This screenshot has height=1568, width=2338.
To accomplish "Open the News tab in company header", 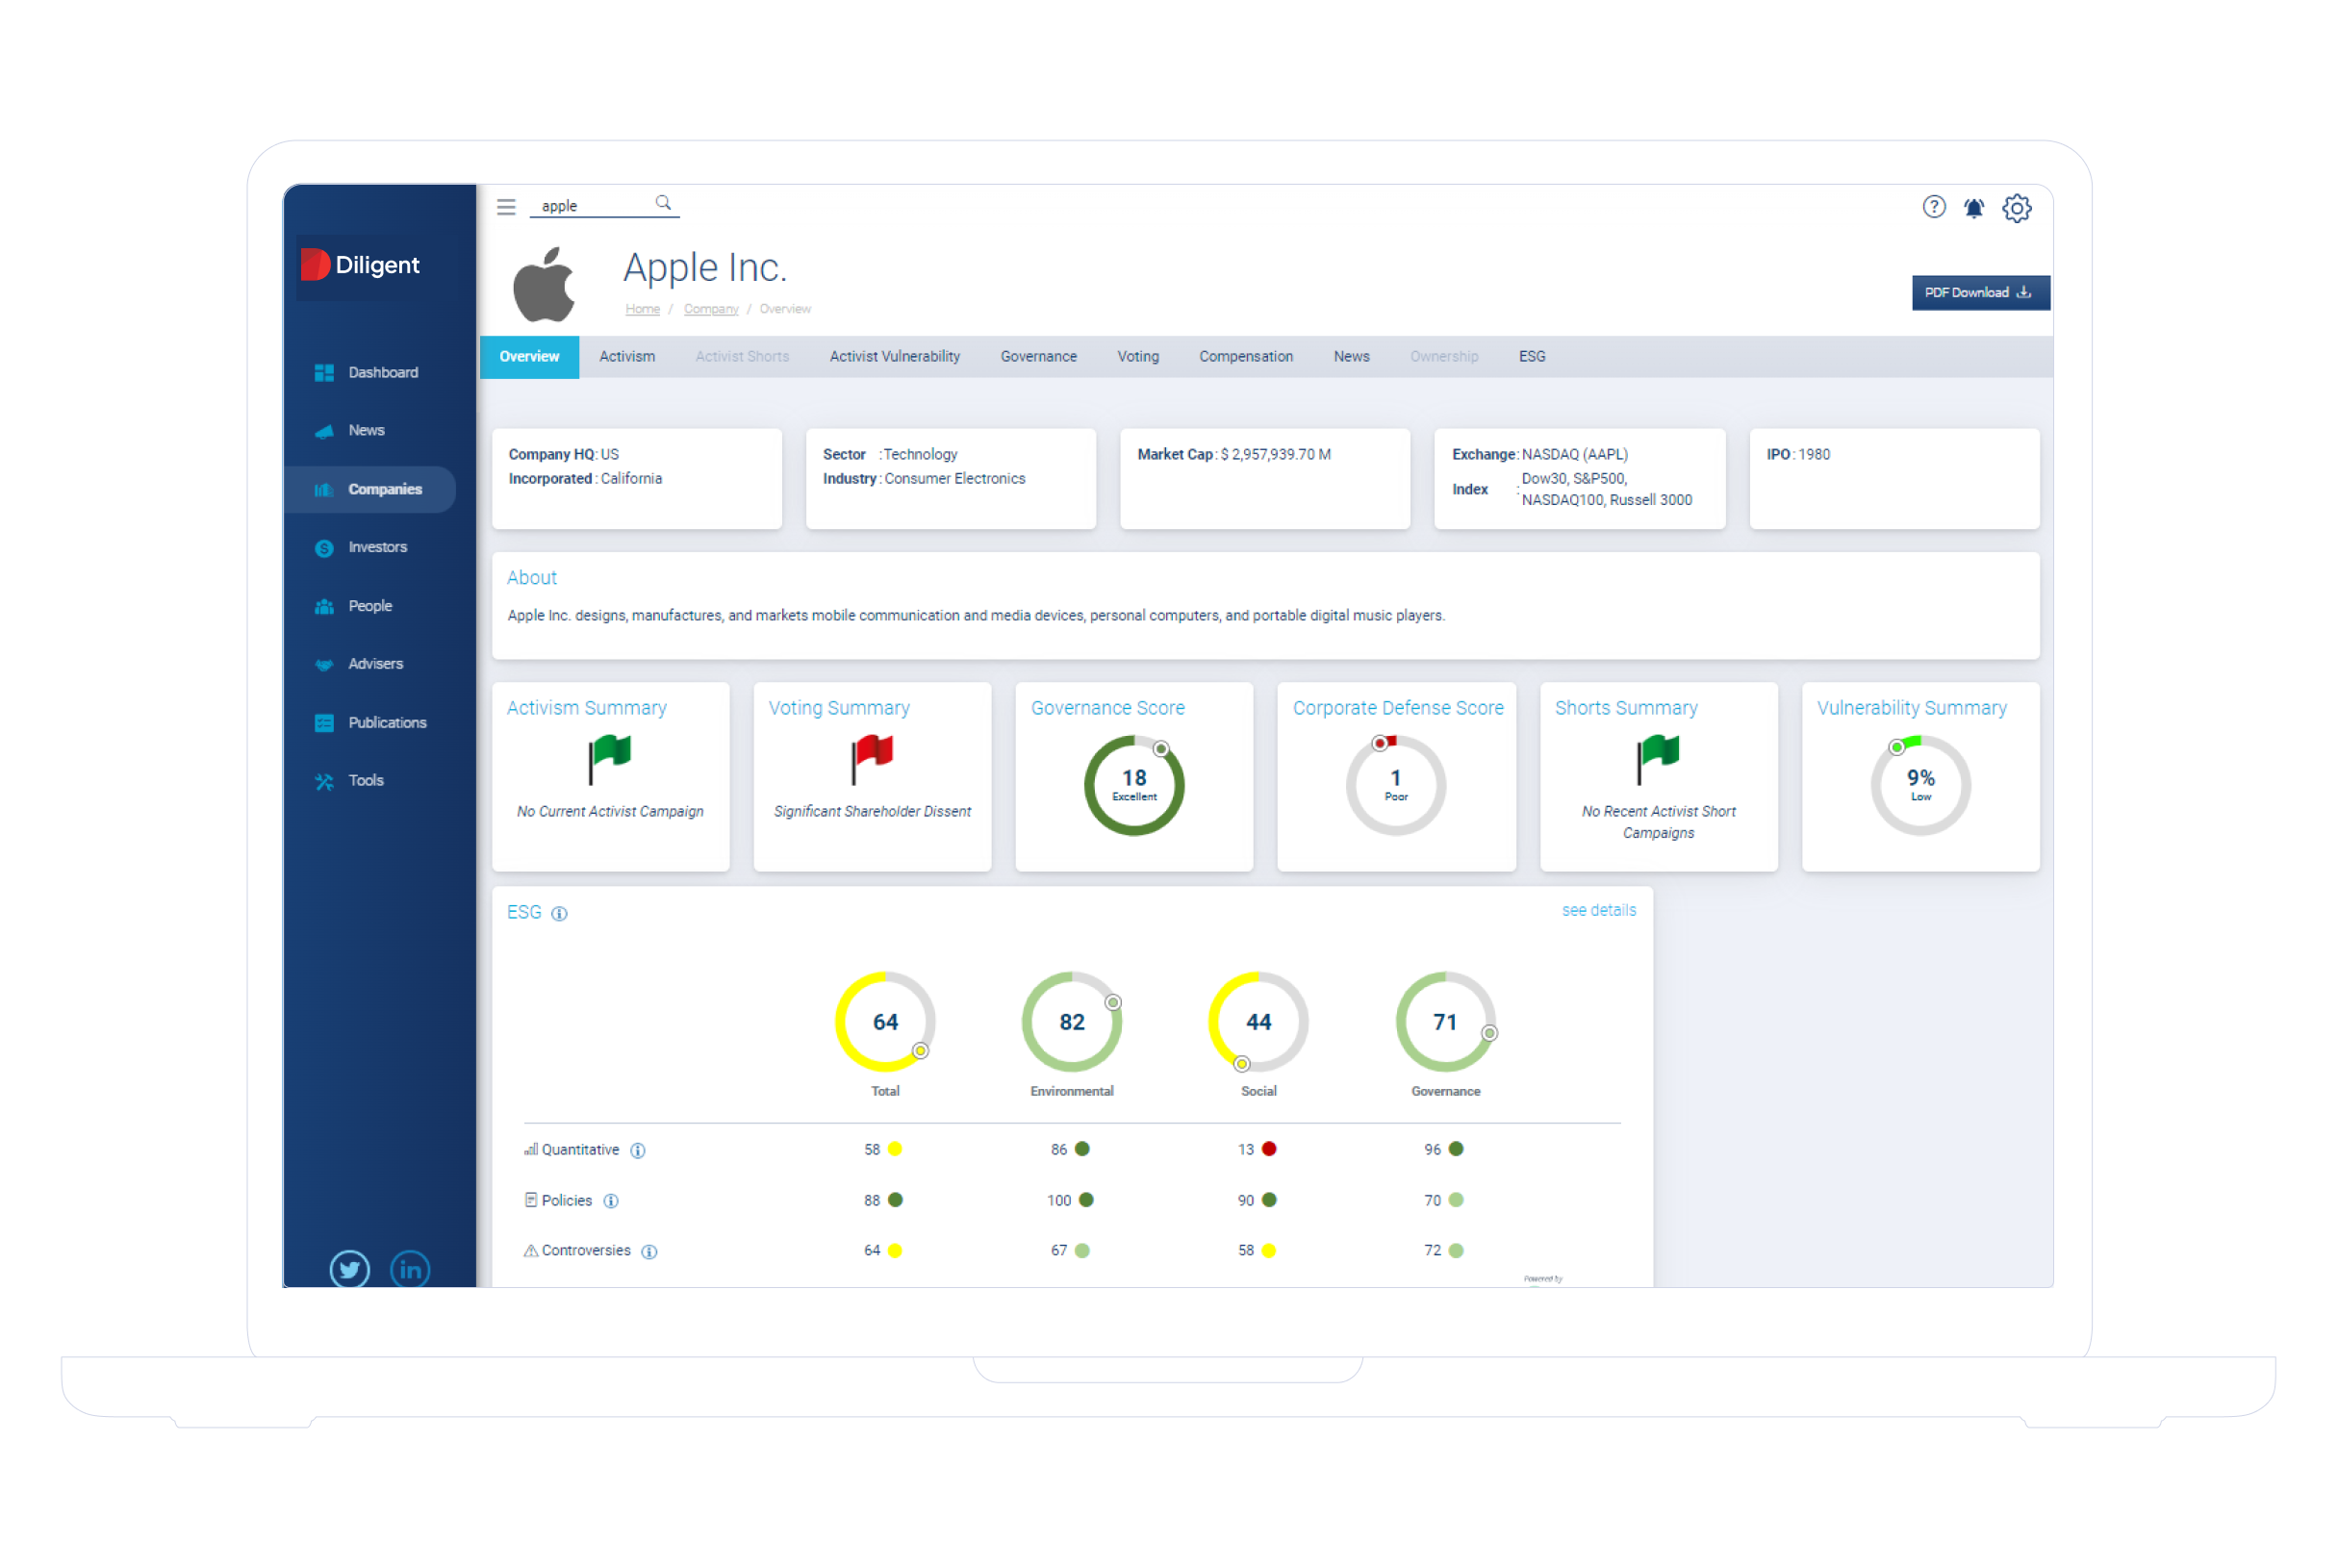I will click(1351, 357).
